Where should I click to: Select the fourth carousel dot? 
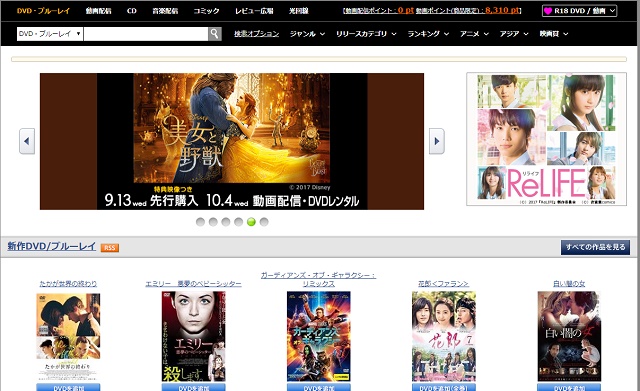coord(239,222)
